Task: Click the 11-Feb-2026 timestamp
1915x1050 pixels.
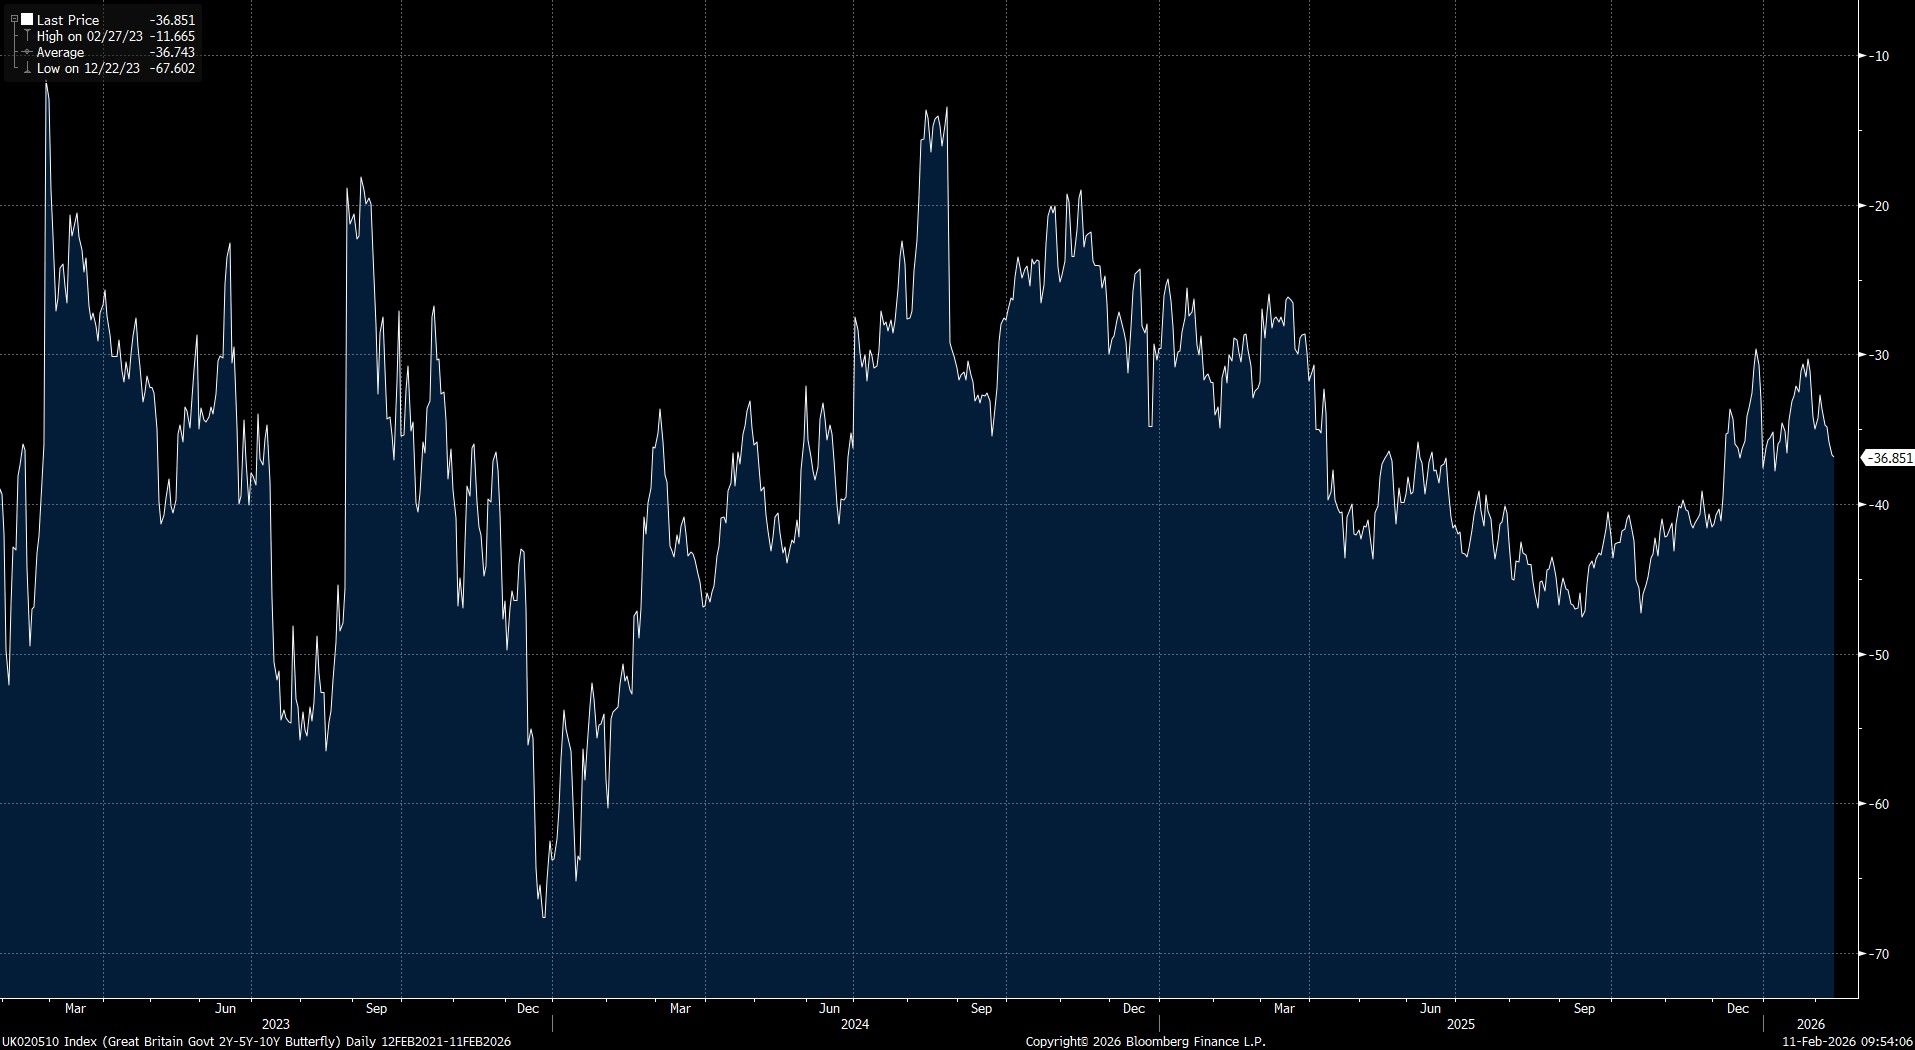Action: click(x=1846, y=1042)
